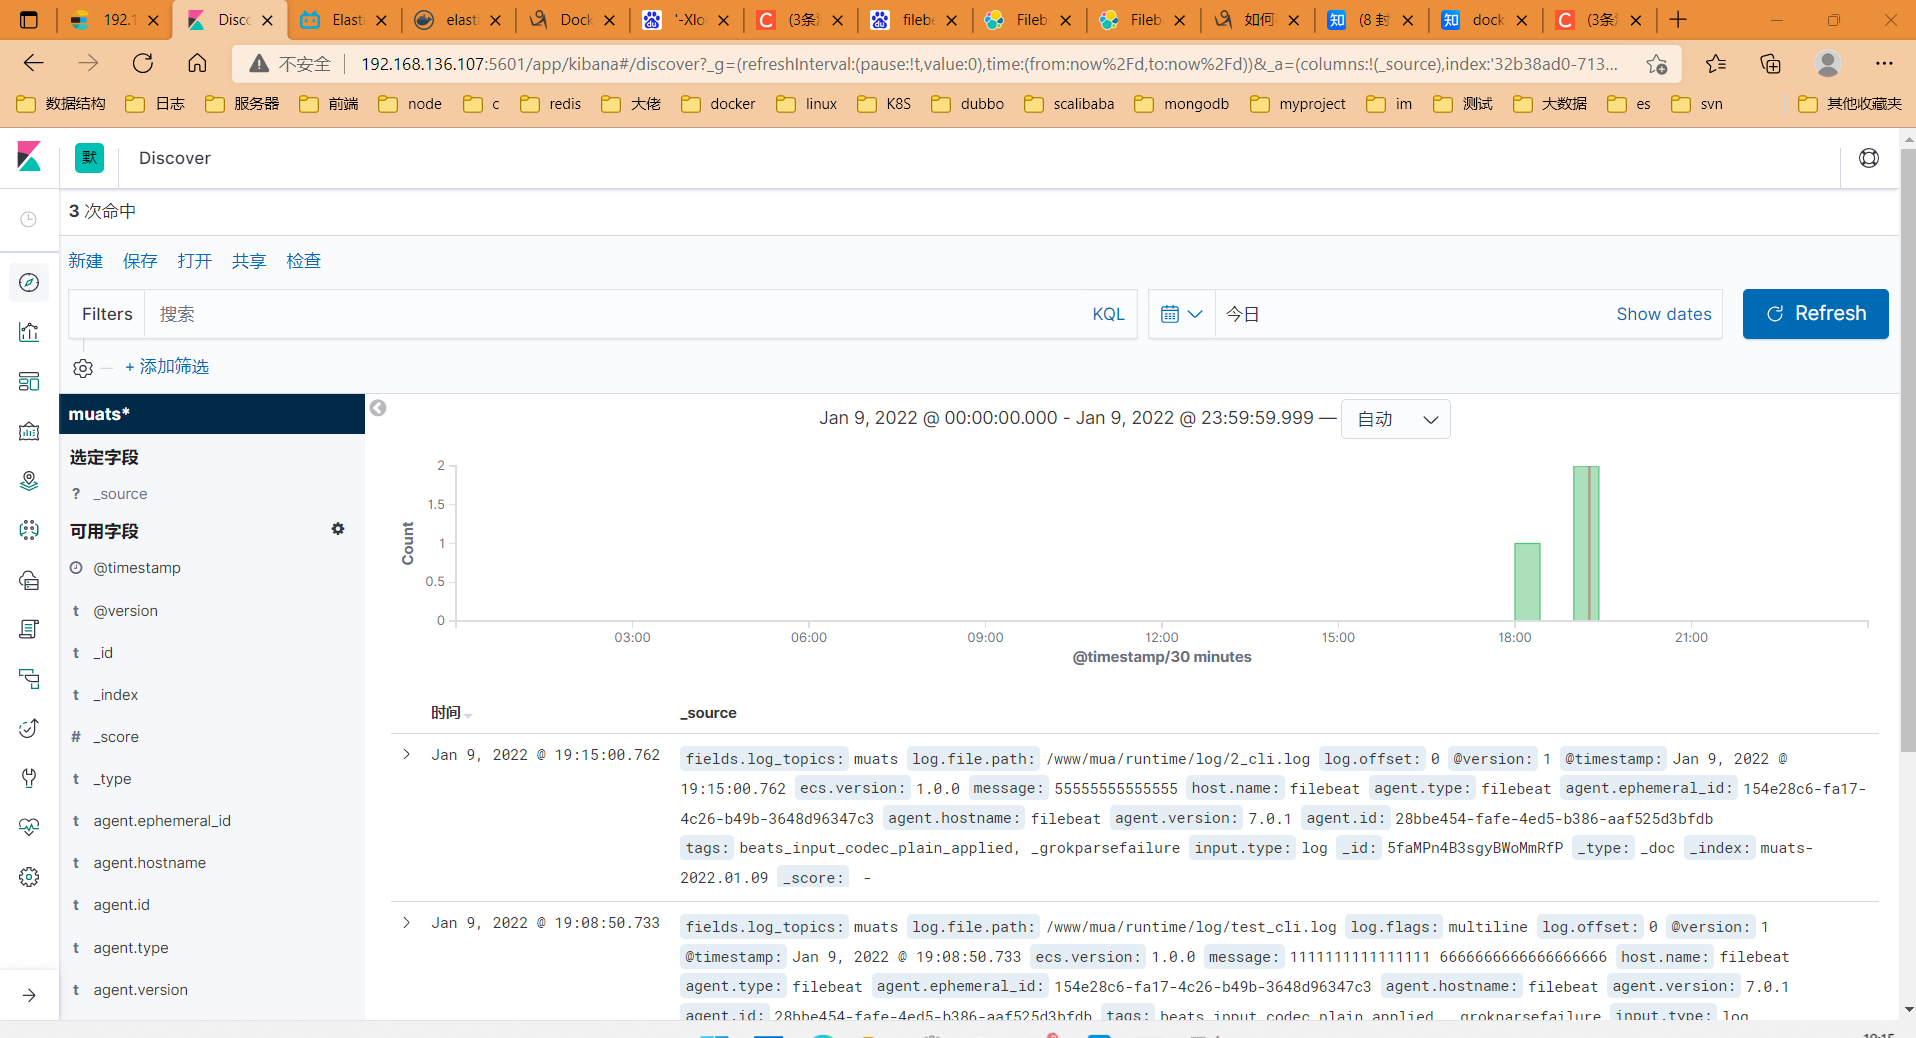
Task: Collapse the field list panel arrow
Action: pos(378,408)
